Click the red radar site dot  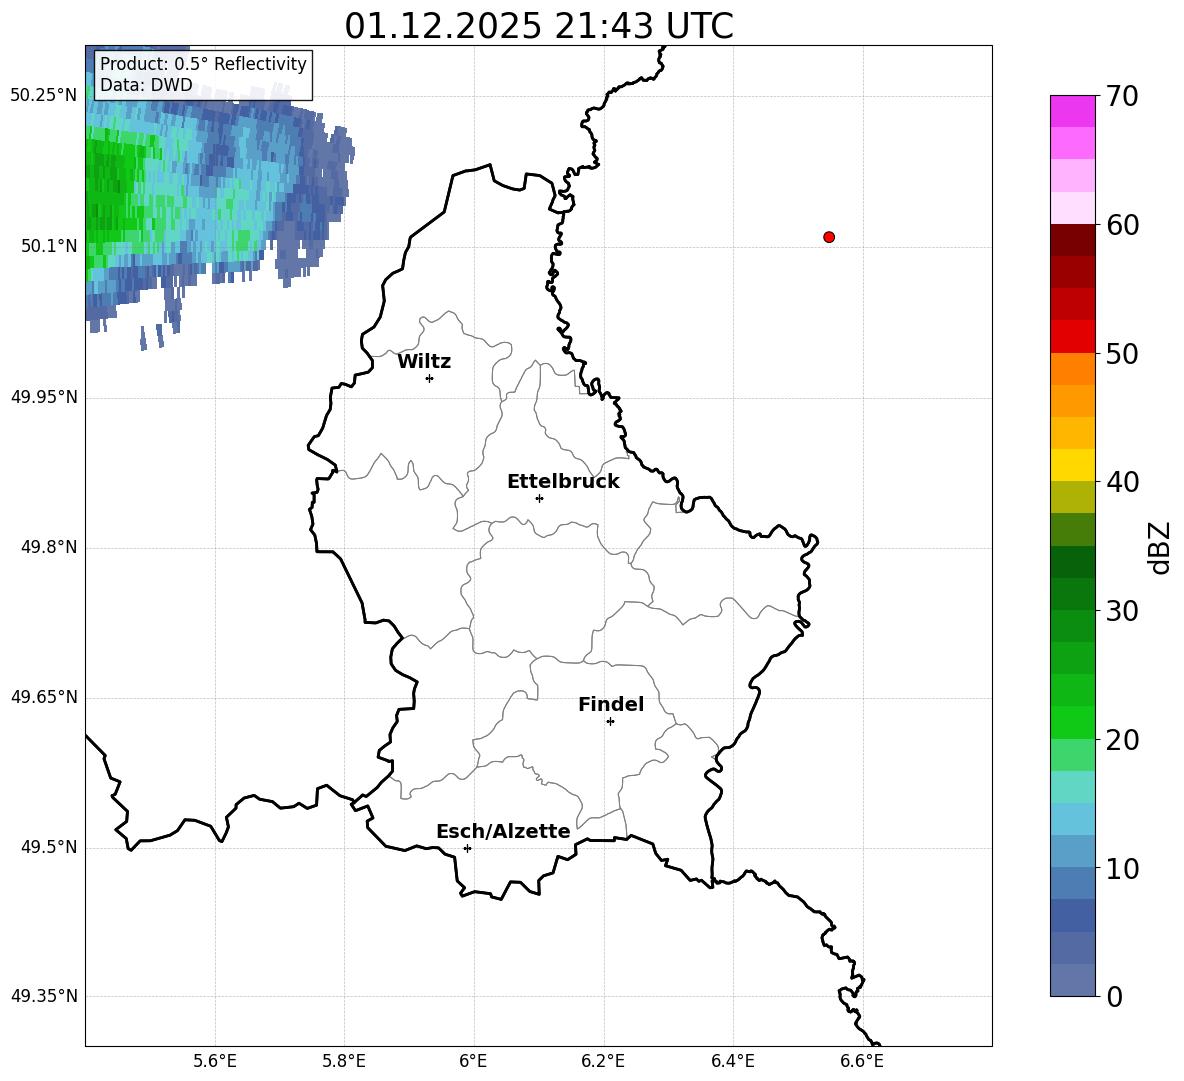(828, 237)
